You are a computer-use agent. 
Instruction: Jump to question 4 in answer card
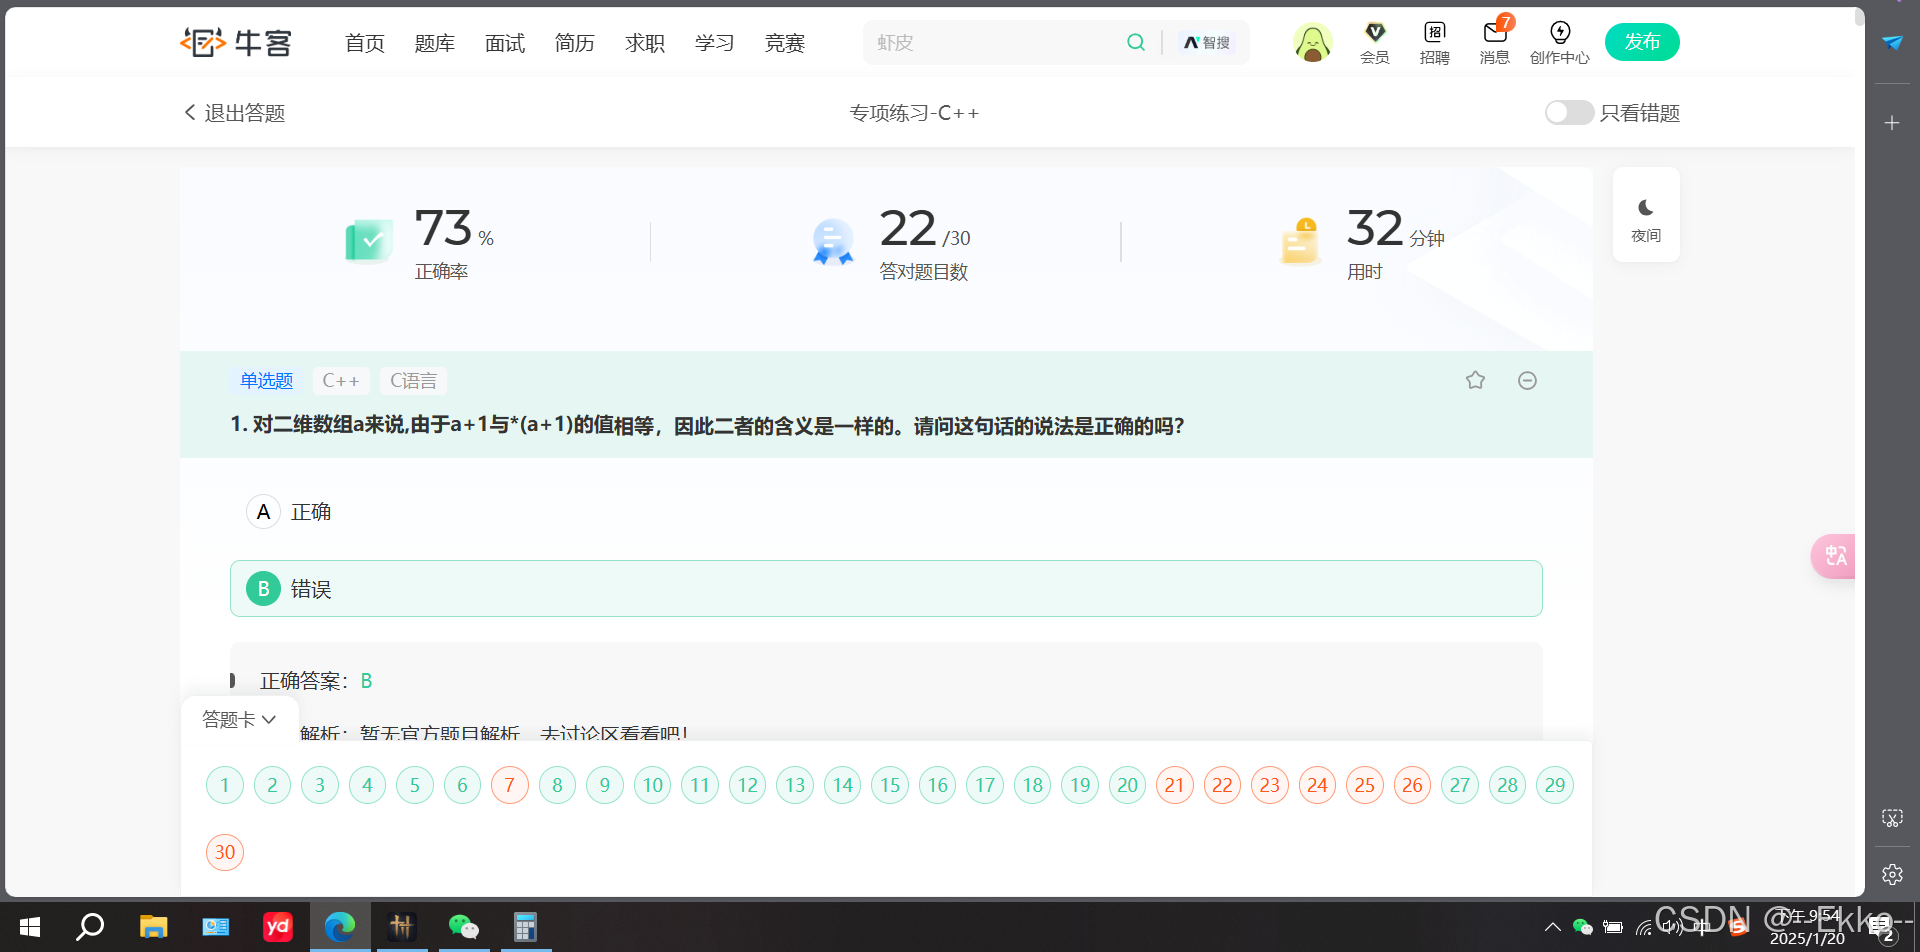pos(367,785)
